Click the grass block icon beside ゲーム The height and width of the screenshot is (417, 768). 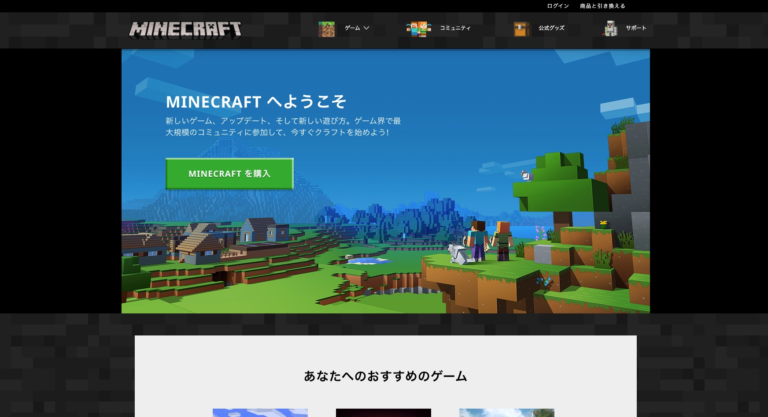(327, 29)
